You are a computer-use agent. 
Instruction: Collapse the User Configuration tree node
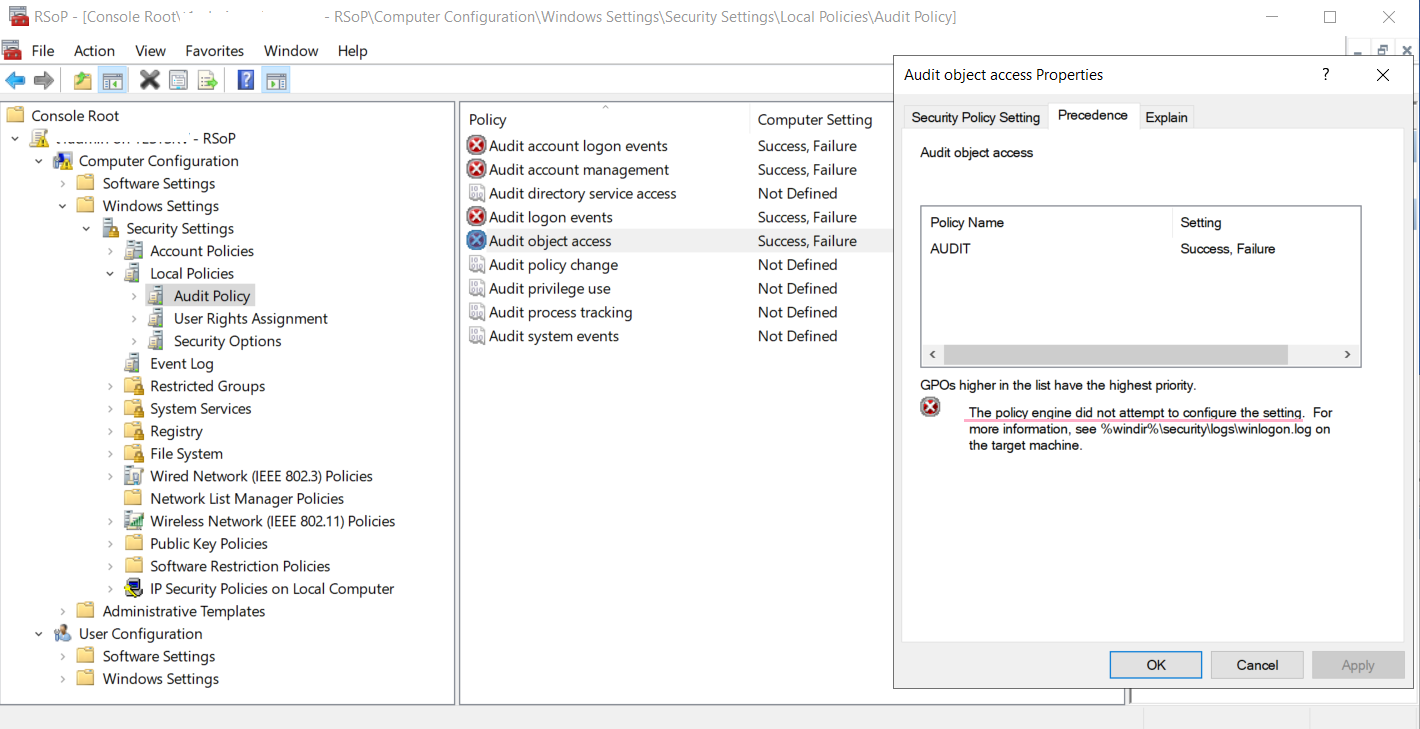coord(39,634)
